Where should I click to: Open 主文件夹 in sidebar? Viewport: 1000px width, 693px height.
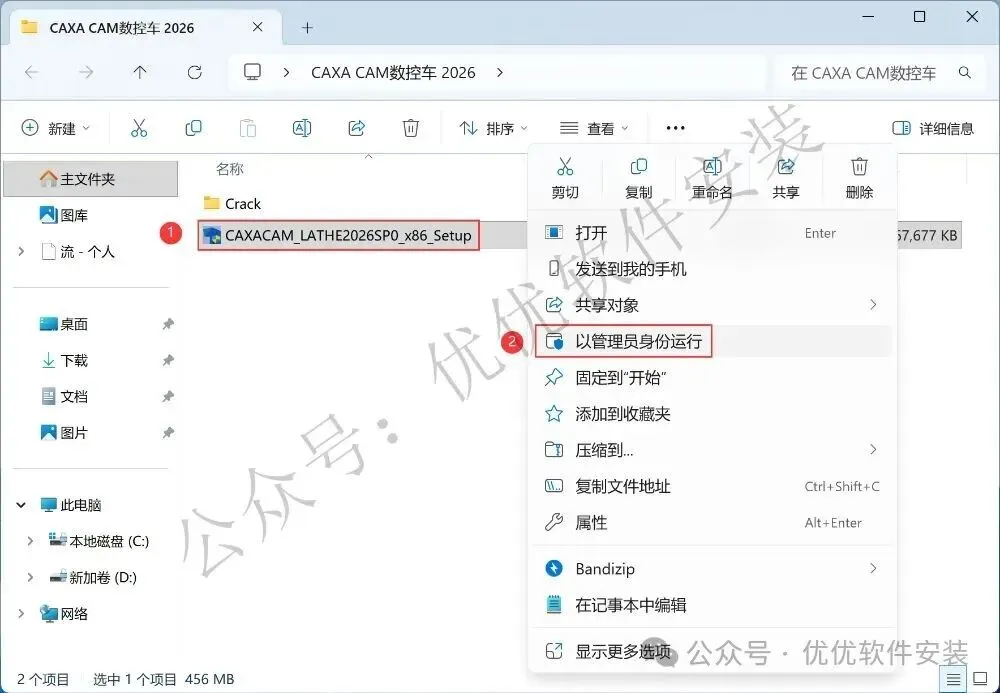[91, 179]
